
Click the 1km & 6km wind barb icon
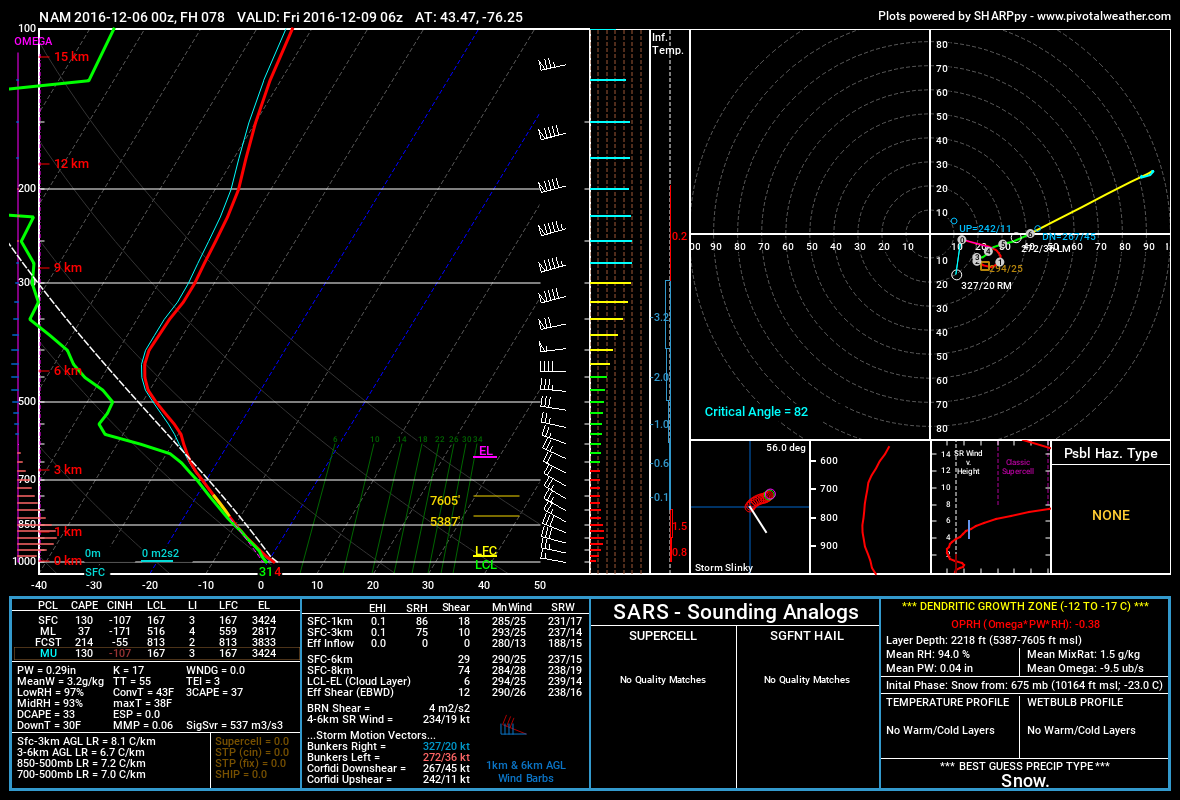coord(512,727)
